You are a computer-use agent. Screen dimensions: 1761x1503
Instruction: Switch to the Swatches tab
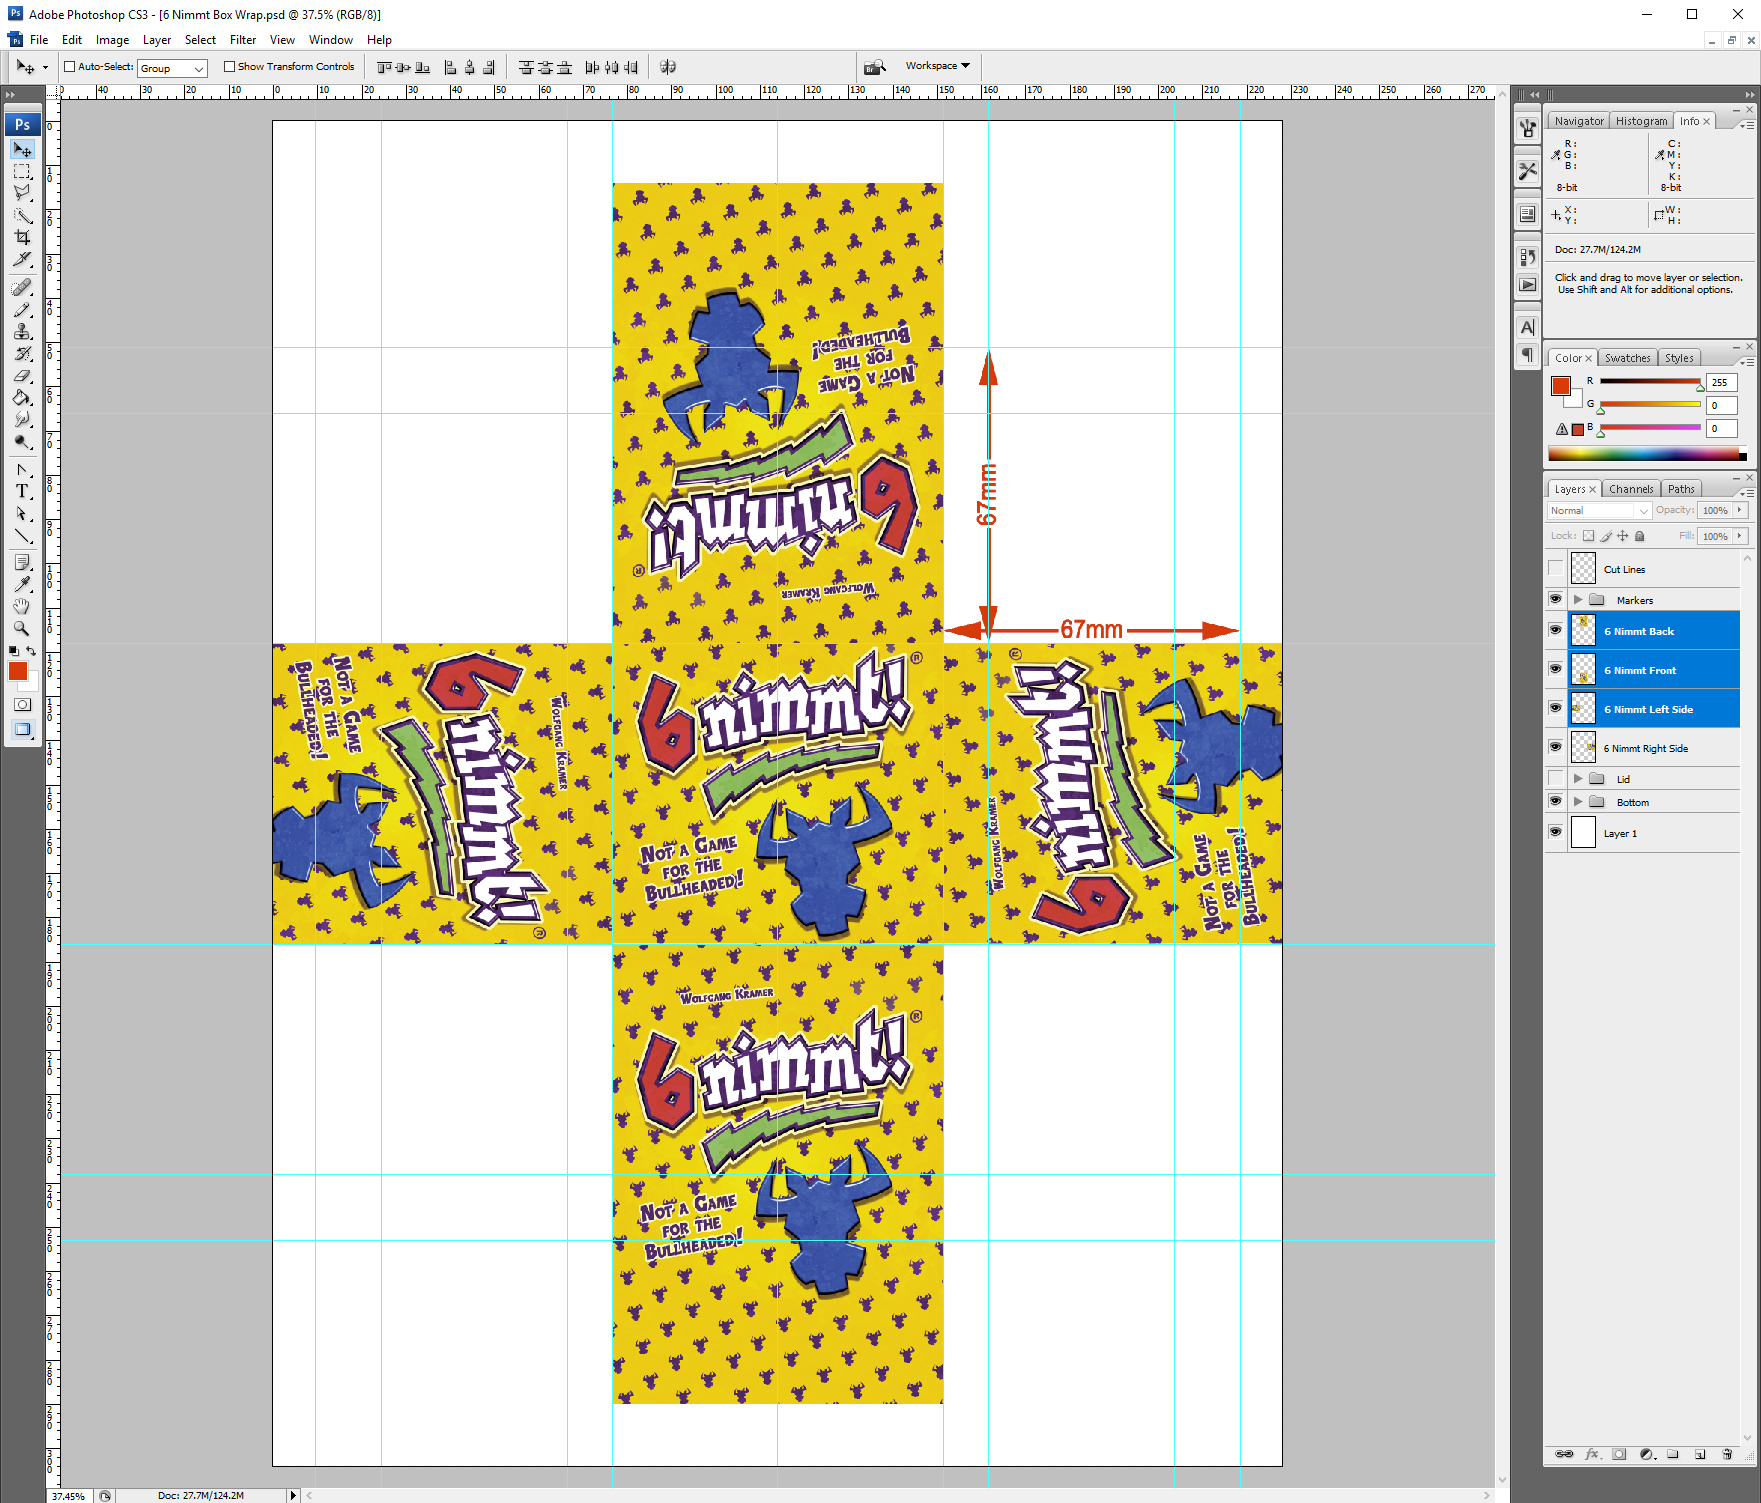click(x=1627, y=357)
